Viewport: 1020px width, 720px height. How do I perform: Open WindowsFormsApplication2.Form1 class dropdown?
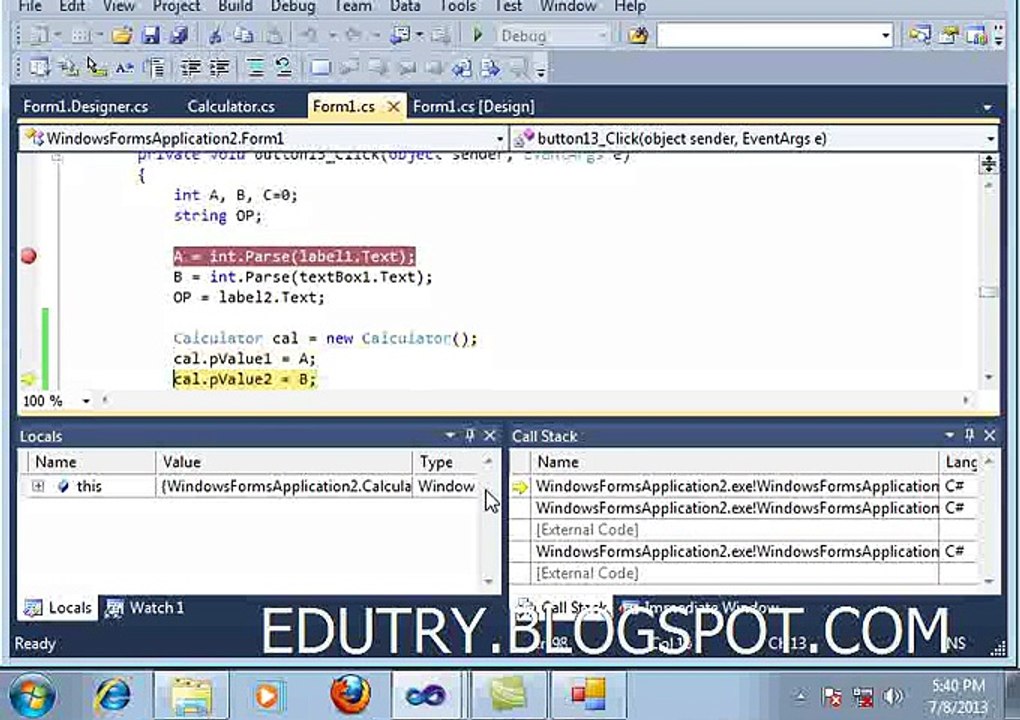(x=500, y=139)
